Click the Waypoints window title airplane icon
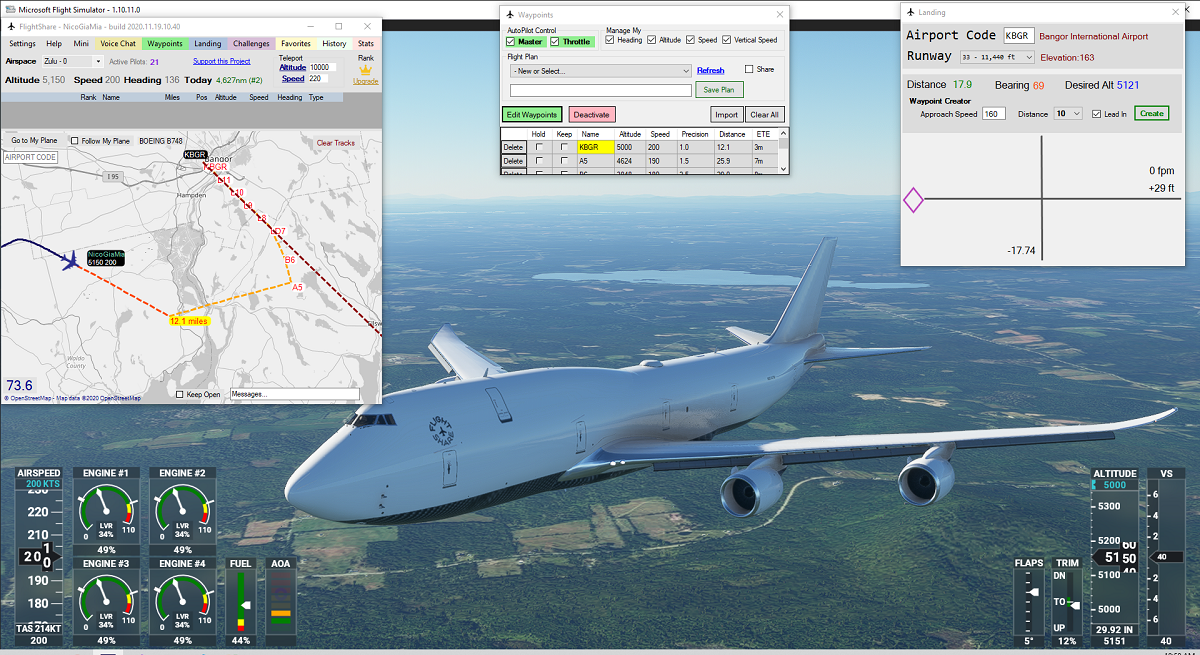This screenshot has width=1200, height=655. 510,15
